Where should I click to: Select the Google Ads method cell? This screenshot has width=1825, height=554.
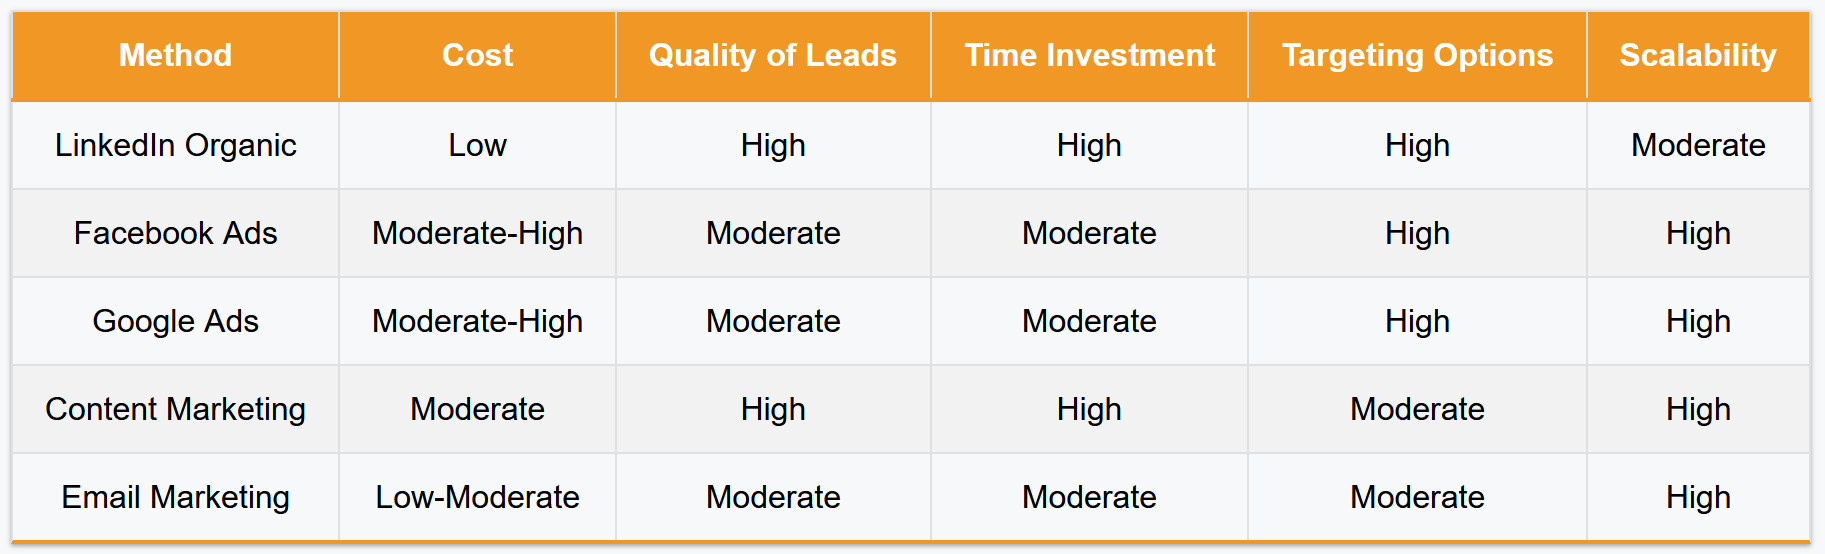(175, 321)
